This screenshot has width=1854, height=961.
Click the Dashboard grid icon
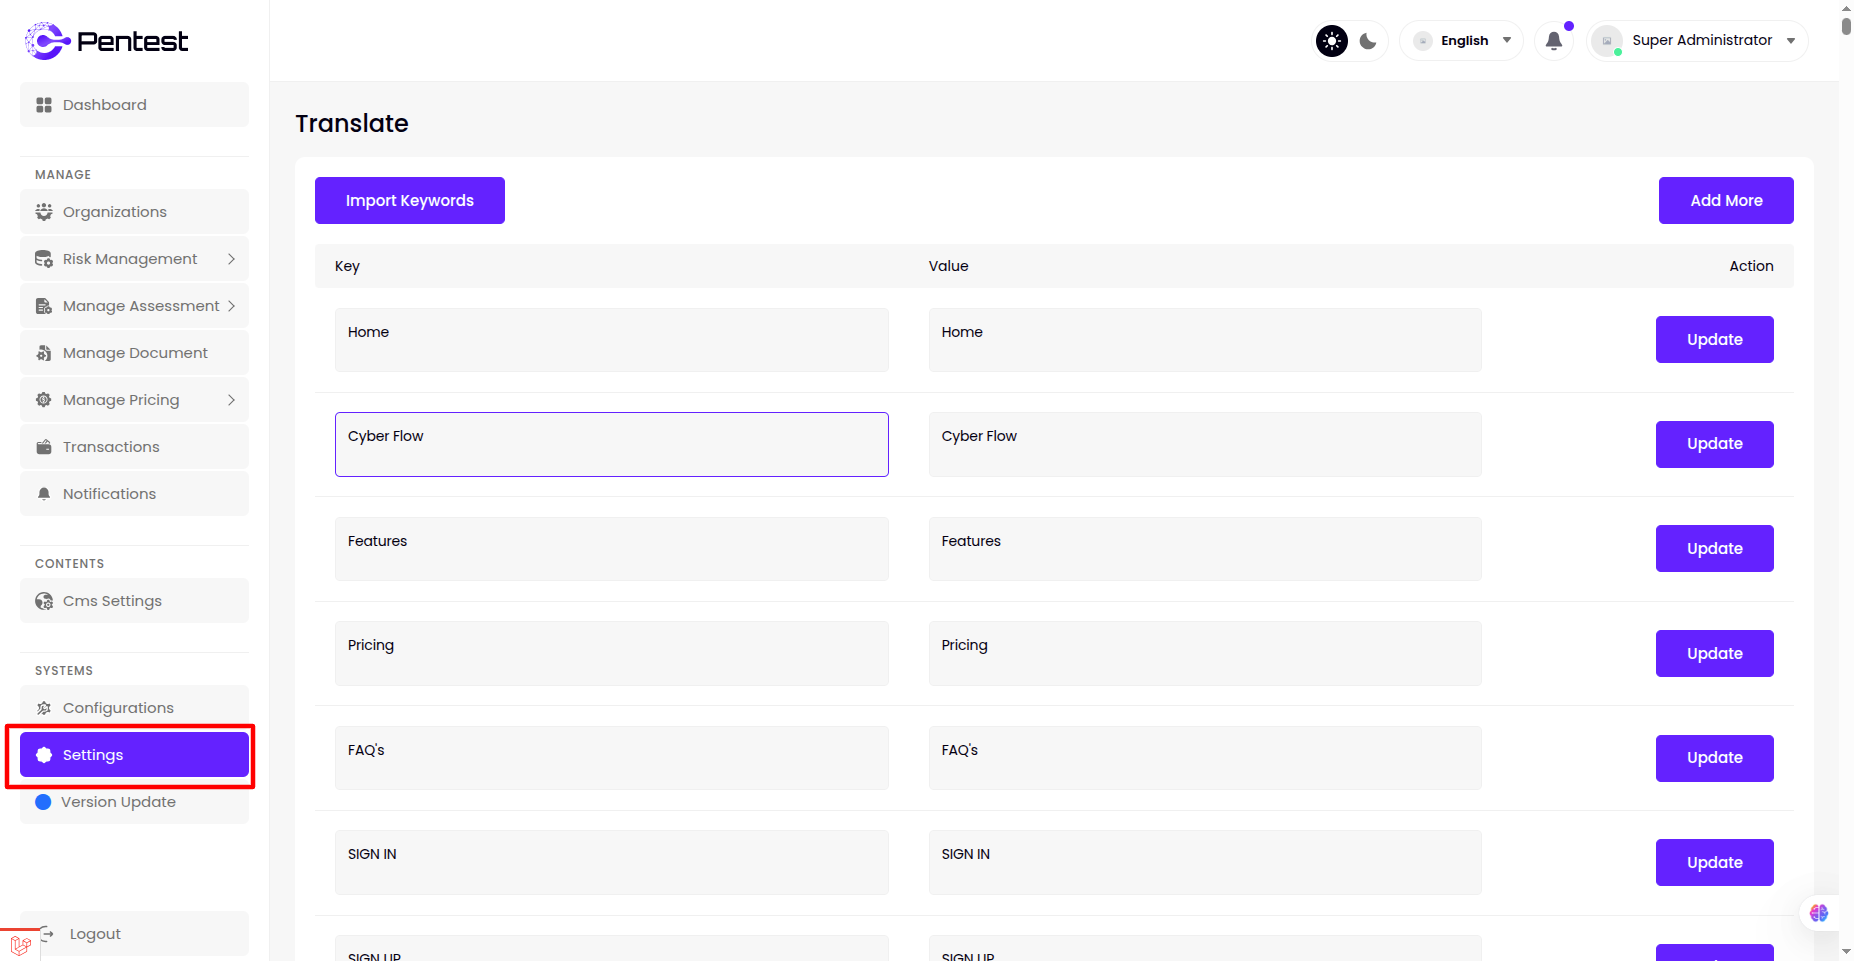(x=44, y=105)
